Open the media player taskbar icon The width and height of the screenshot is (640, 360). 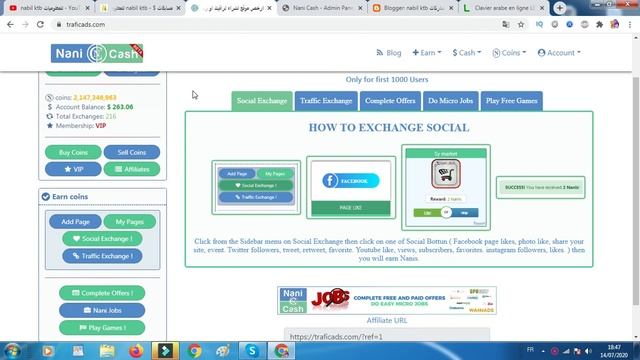click(48, 351)
